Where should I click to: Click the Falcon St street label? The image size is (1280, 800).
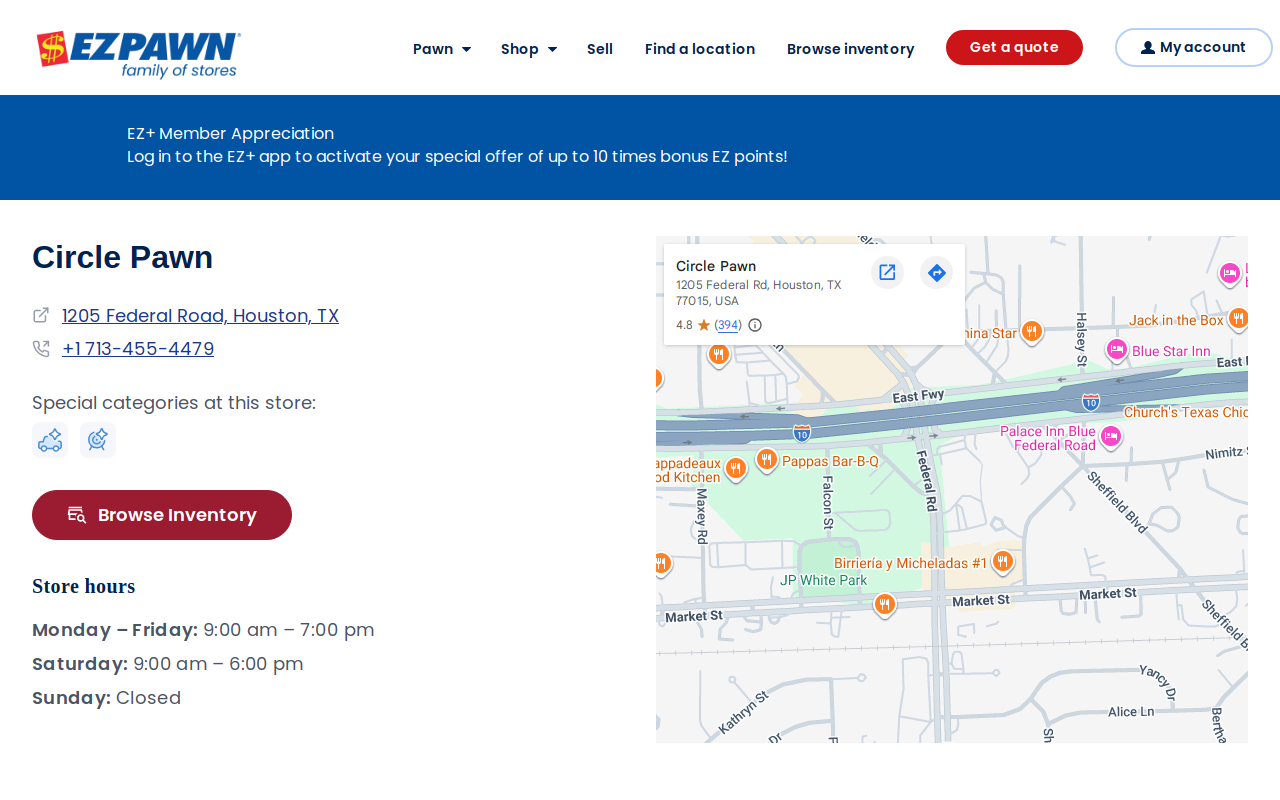point(827,501)
